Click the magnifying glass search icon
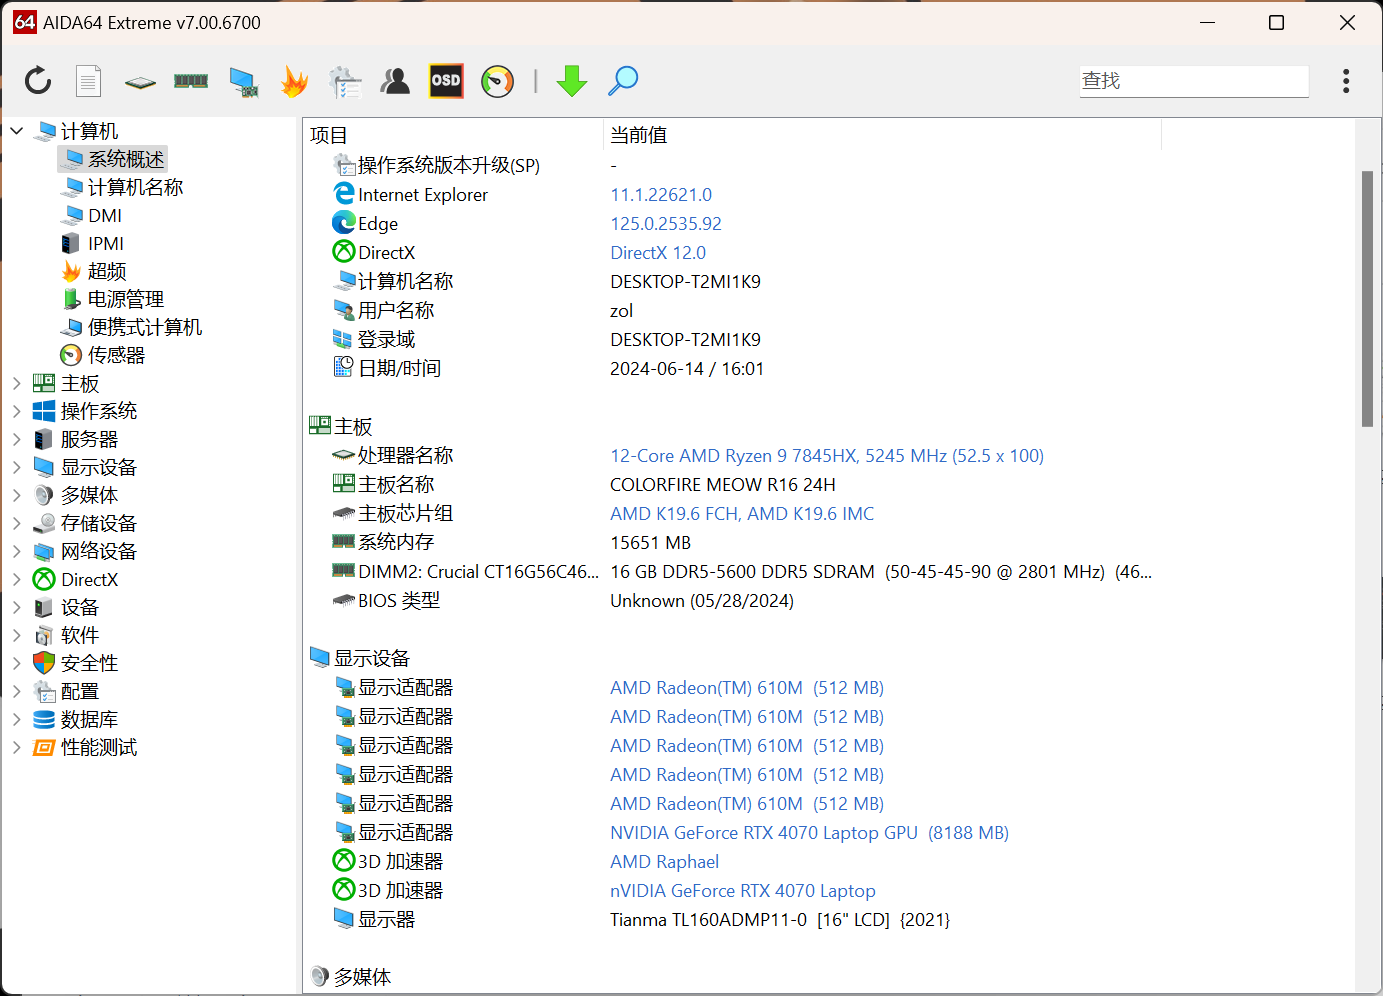Viewport: 1383px width, 996px height. click(623, 81)
